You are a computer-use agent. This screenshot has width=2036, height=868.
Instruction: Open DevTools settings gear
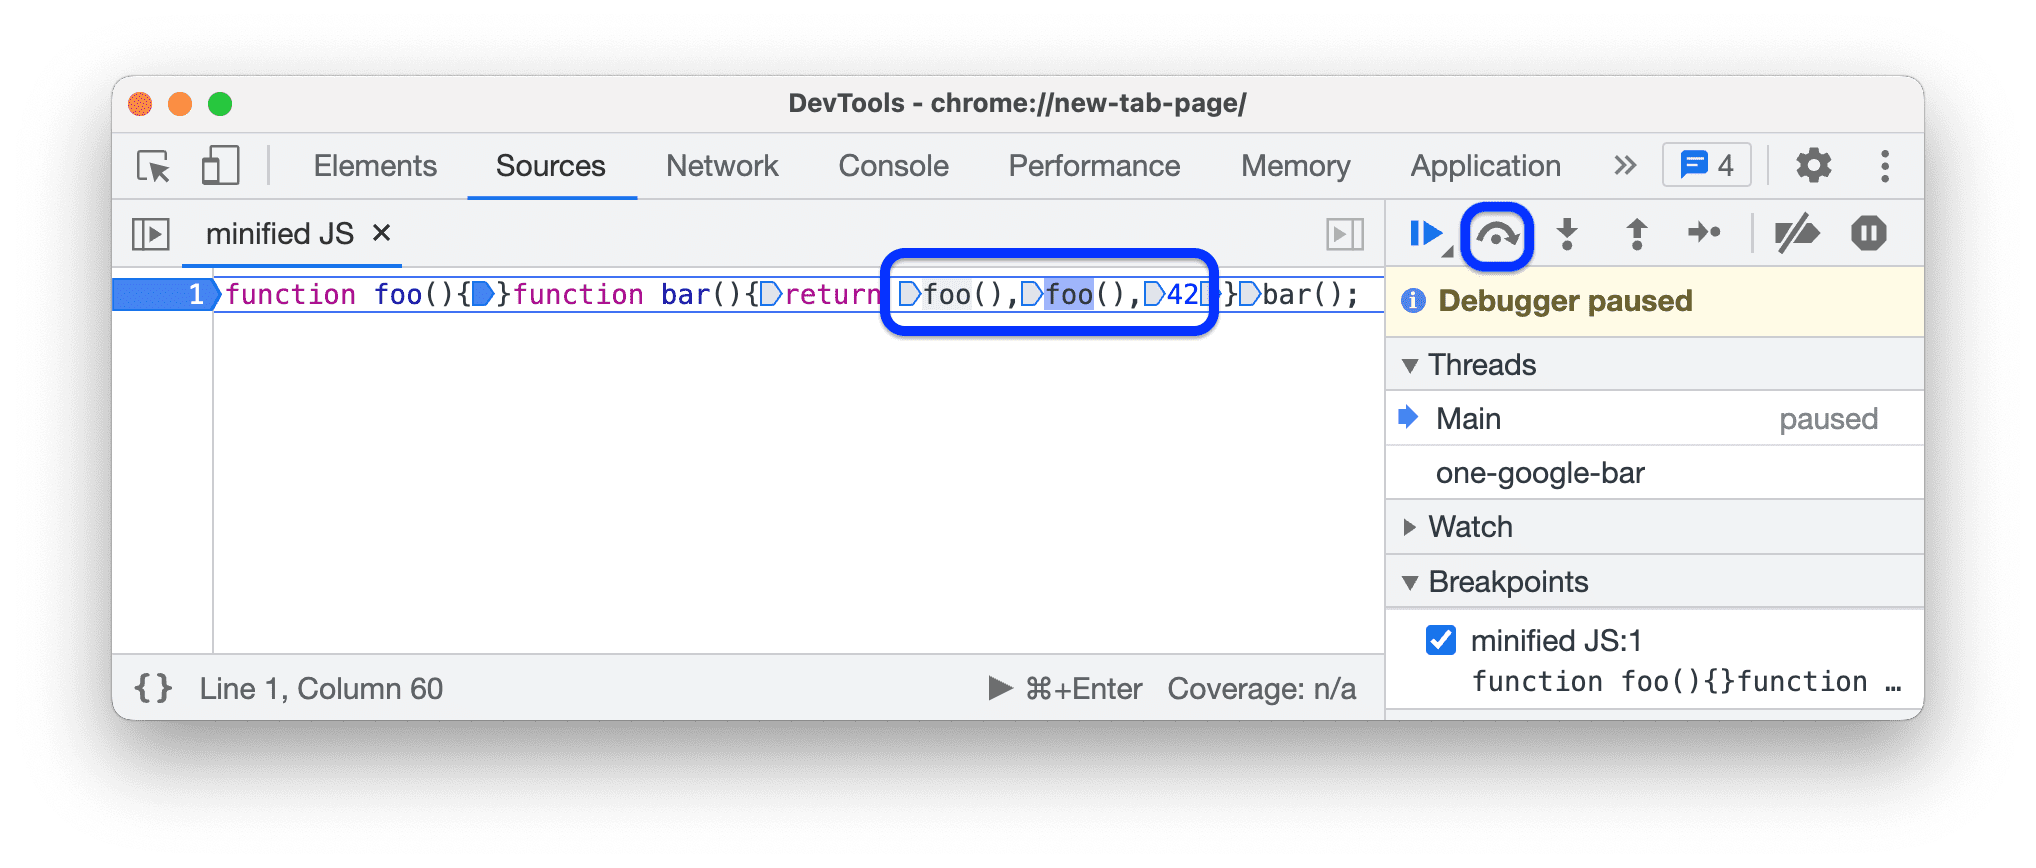1813,166
